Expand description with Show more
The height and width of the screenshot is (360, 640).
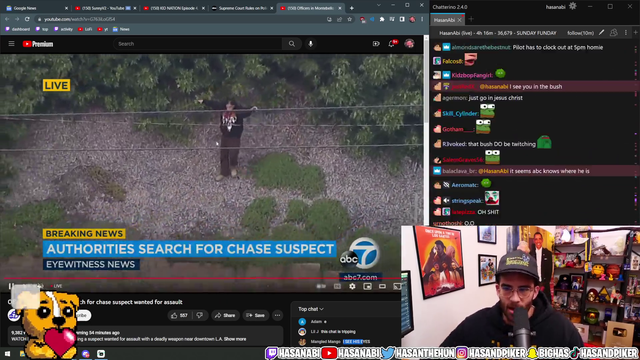click(x=235, y=339)
